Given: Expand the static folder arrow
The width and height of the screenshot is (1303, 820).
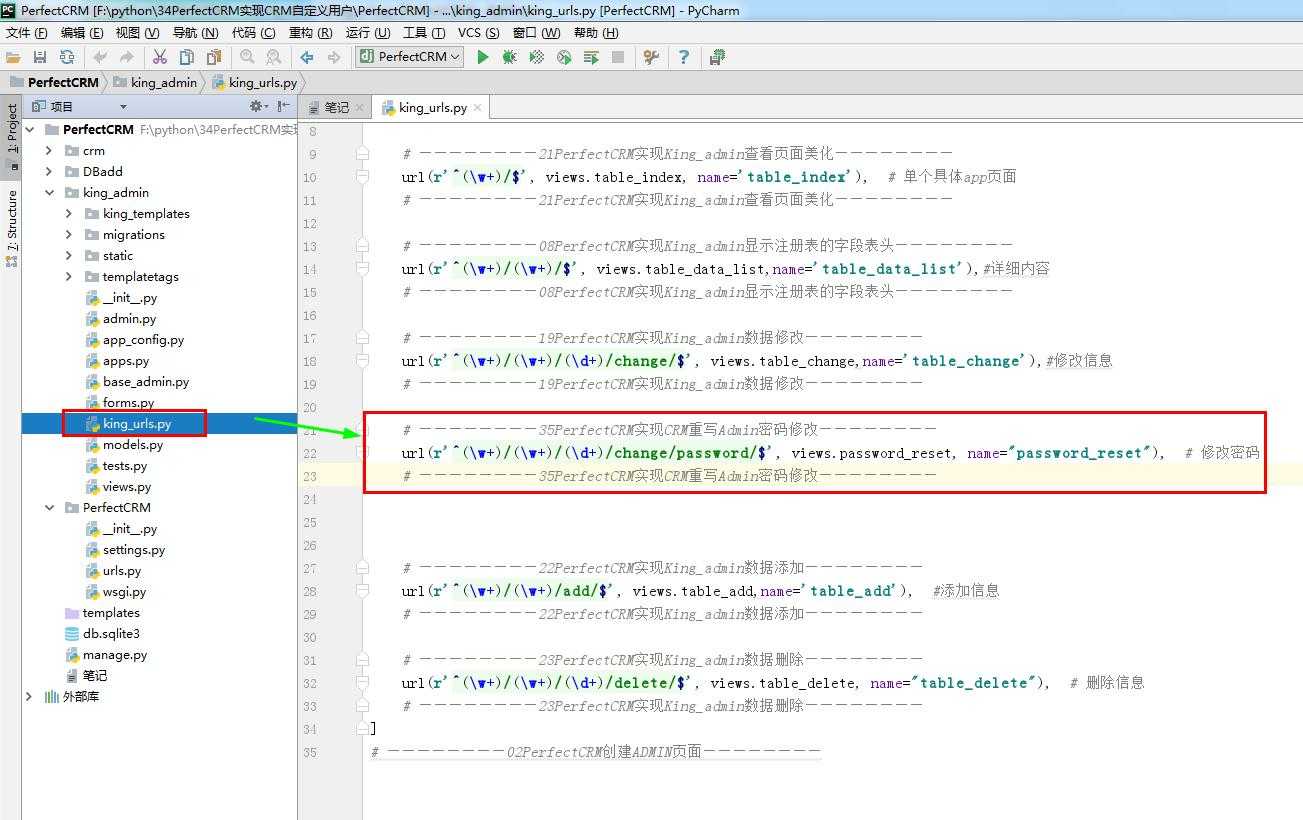Looking at the screenshot, I should pyautogui.click(x=69, y=255).
